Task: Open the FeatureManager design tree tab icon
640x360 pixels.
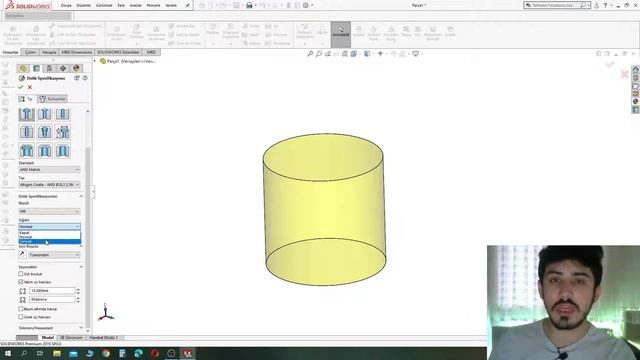Action: [x=23, y=68]
